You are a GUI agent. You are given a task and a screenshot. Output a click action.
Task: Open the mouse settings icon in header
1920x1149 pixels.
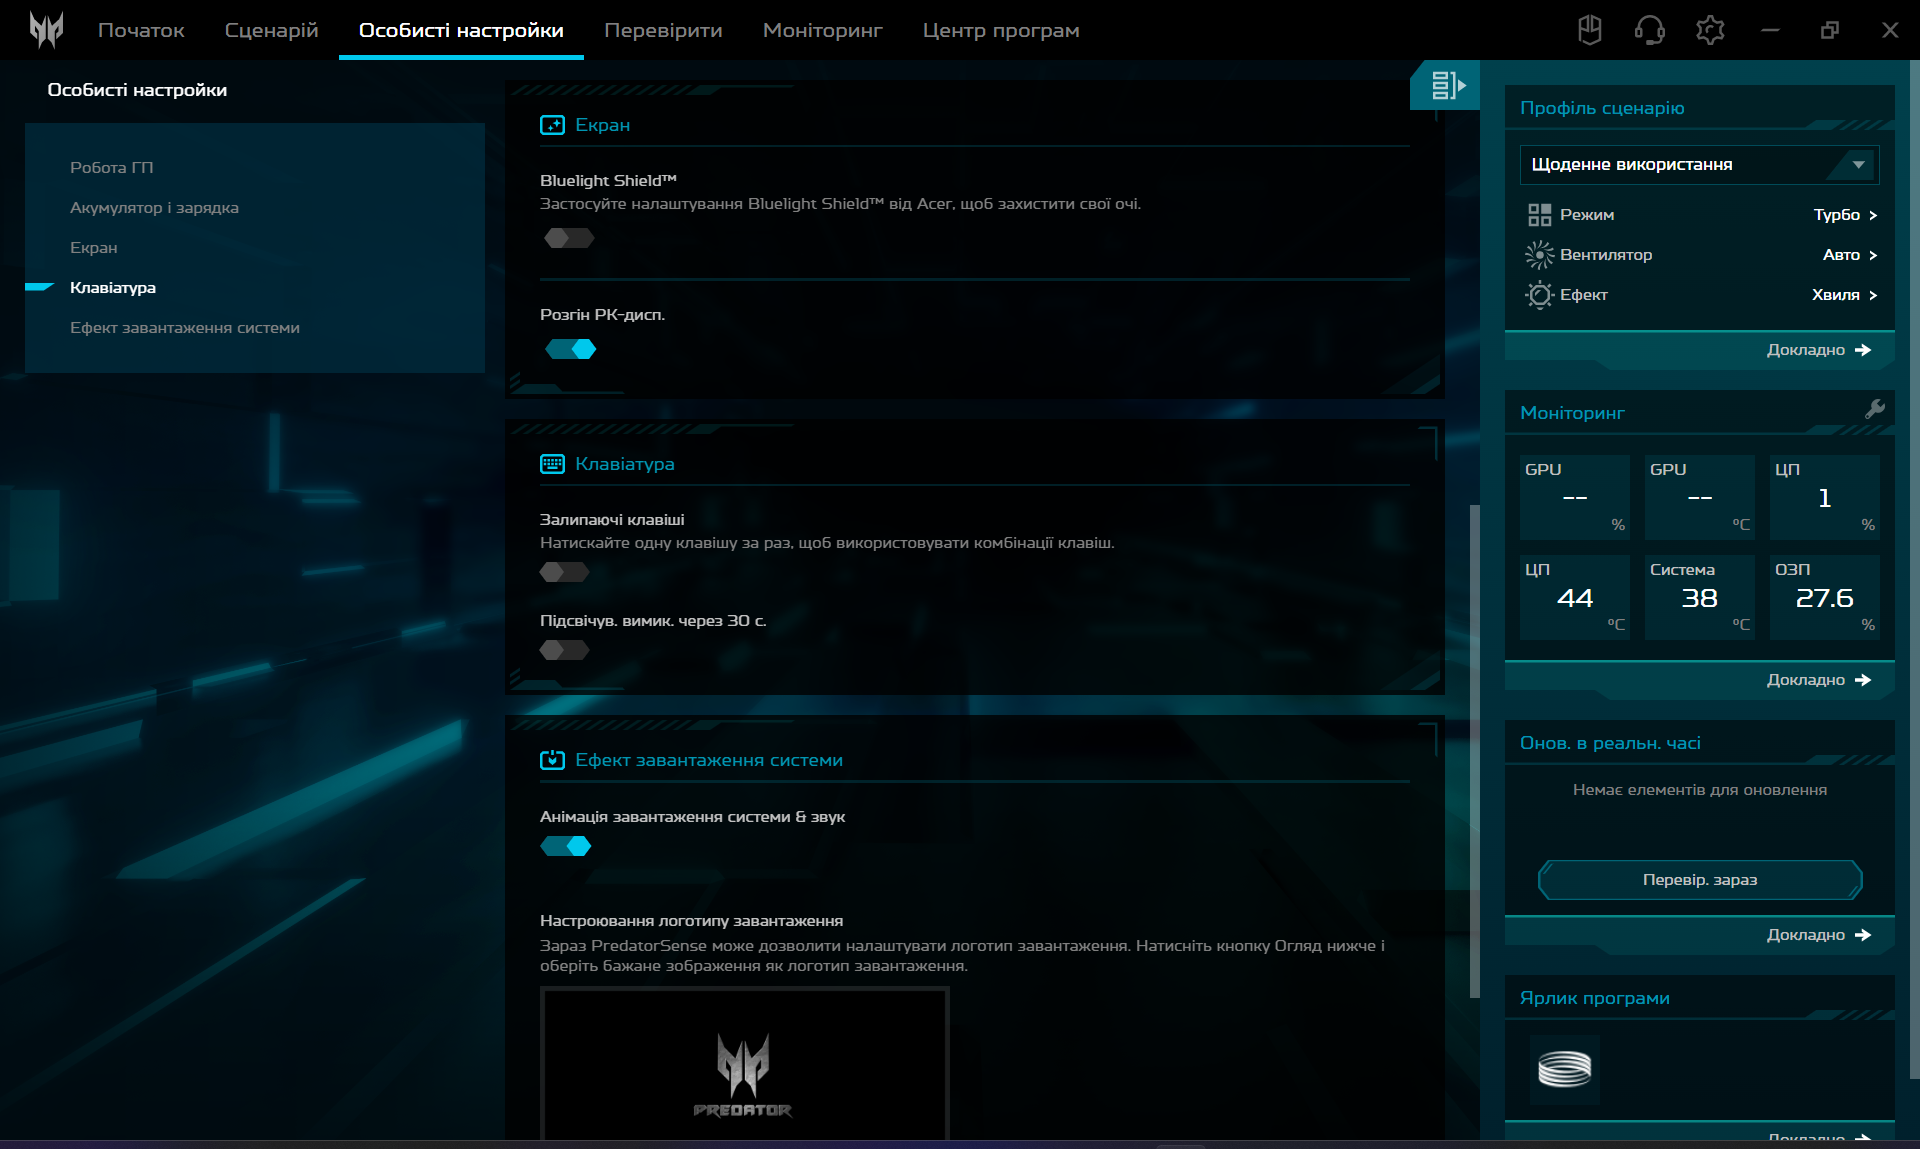1589,30
